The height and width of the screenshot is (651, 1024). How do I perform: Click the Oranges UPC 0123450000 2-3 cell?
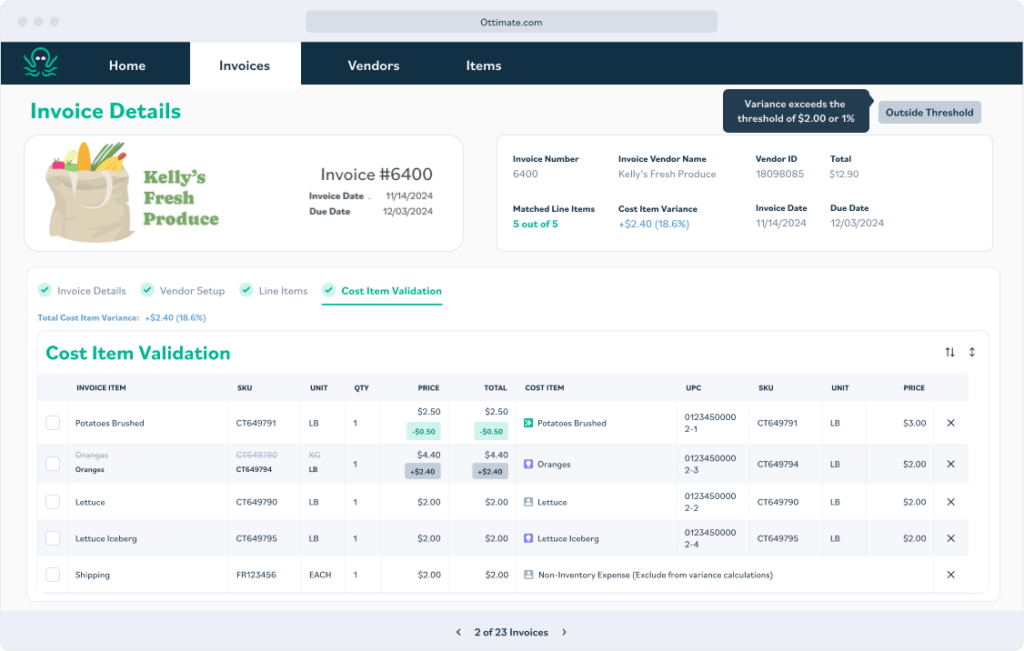(x=710, y=464)
